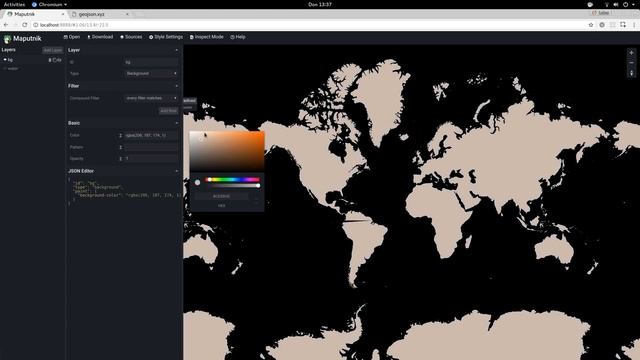Collapse the Layer section
The image size is (640, 360).
(176, 50)
